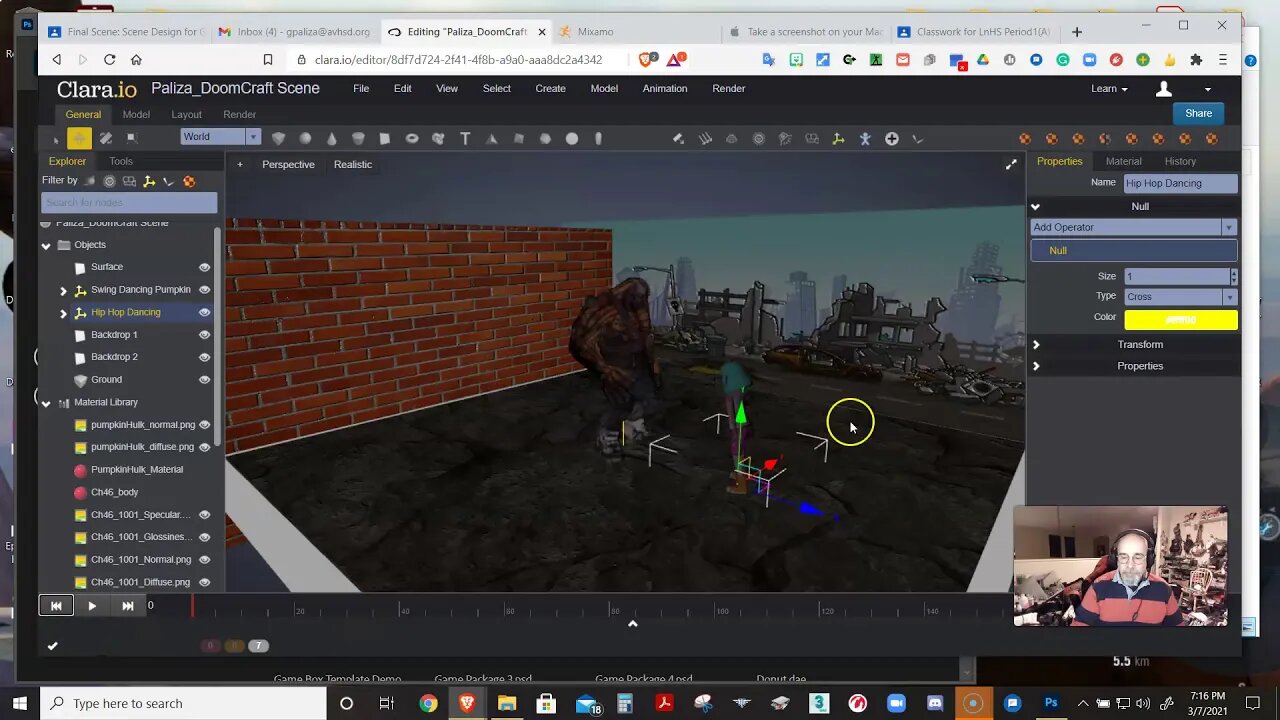Open Brave browser extensions puzzle icon
The image size is (1280, 720).
(1196, 60)
